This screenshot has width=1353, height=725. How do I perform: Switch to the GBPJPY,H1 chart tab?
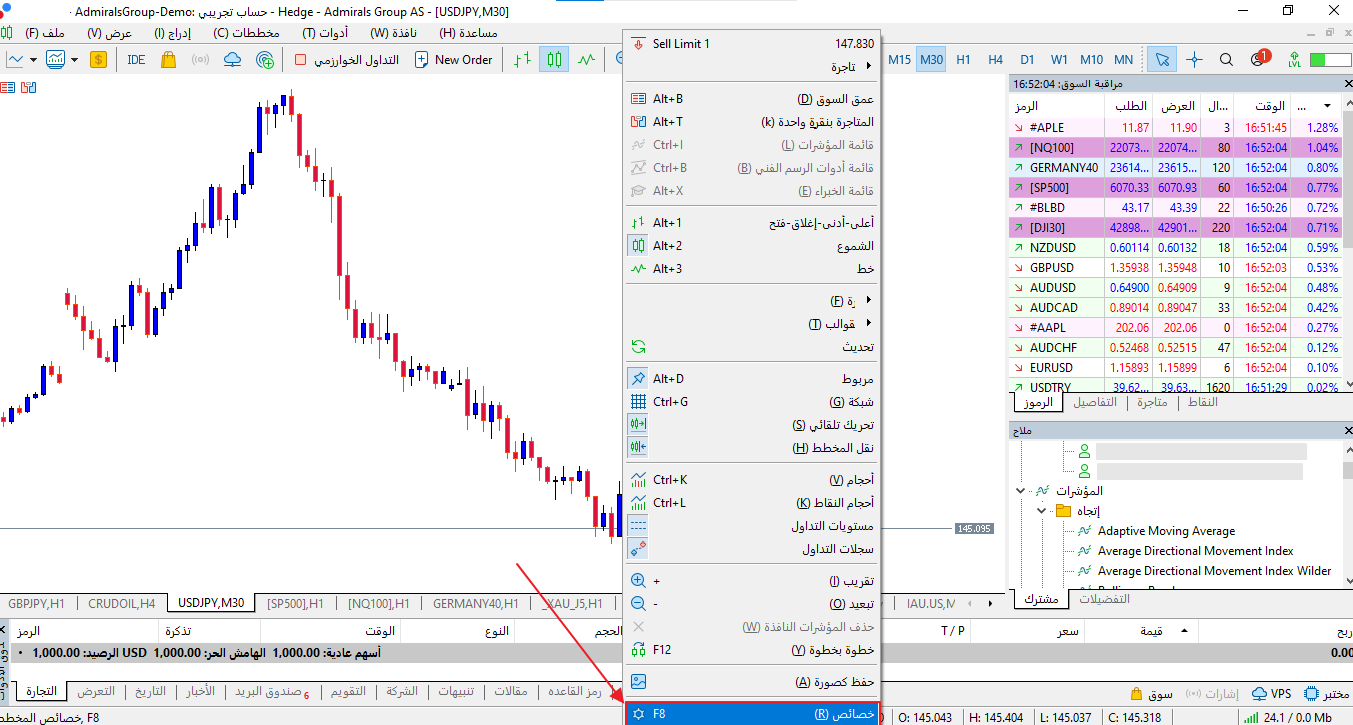click(36, 604)
